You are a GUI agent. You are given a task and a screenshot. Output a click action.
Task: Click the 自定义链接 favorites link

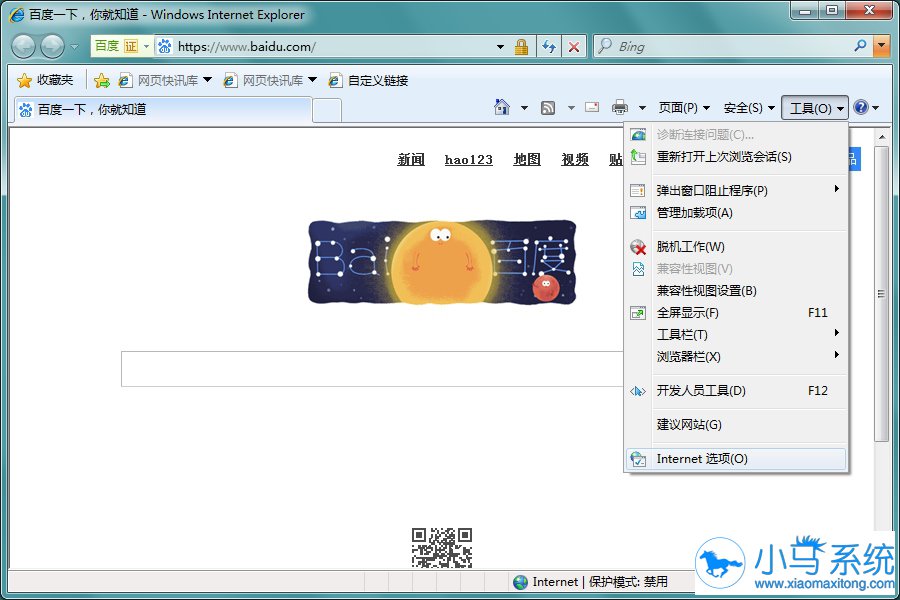(x=368, y=80)
